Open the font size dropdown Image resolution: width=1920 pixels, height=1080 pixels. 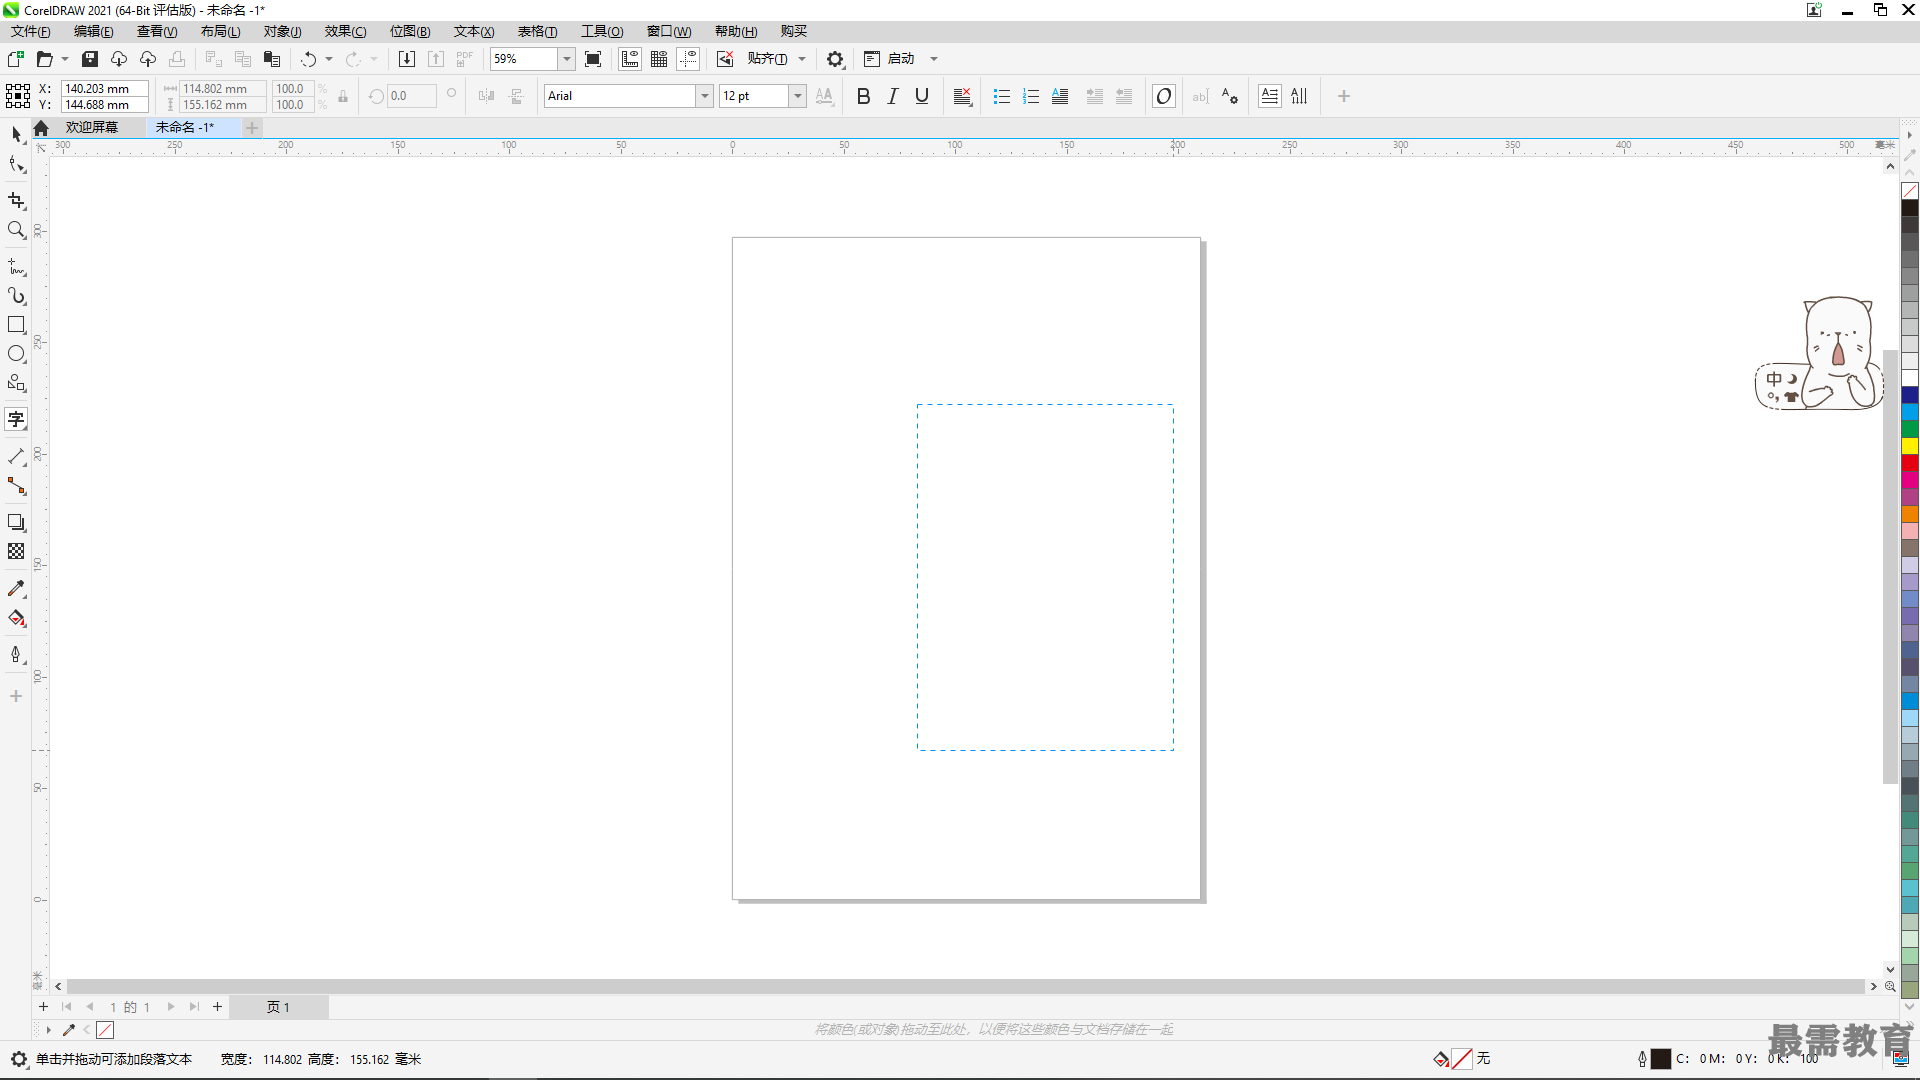[x=798, y=96]
